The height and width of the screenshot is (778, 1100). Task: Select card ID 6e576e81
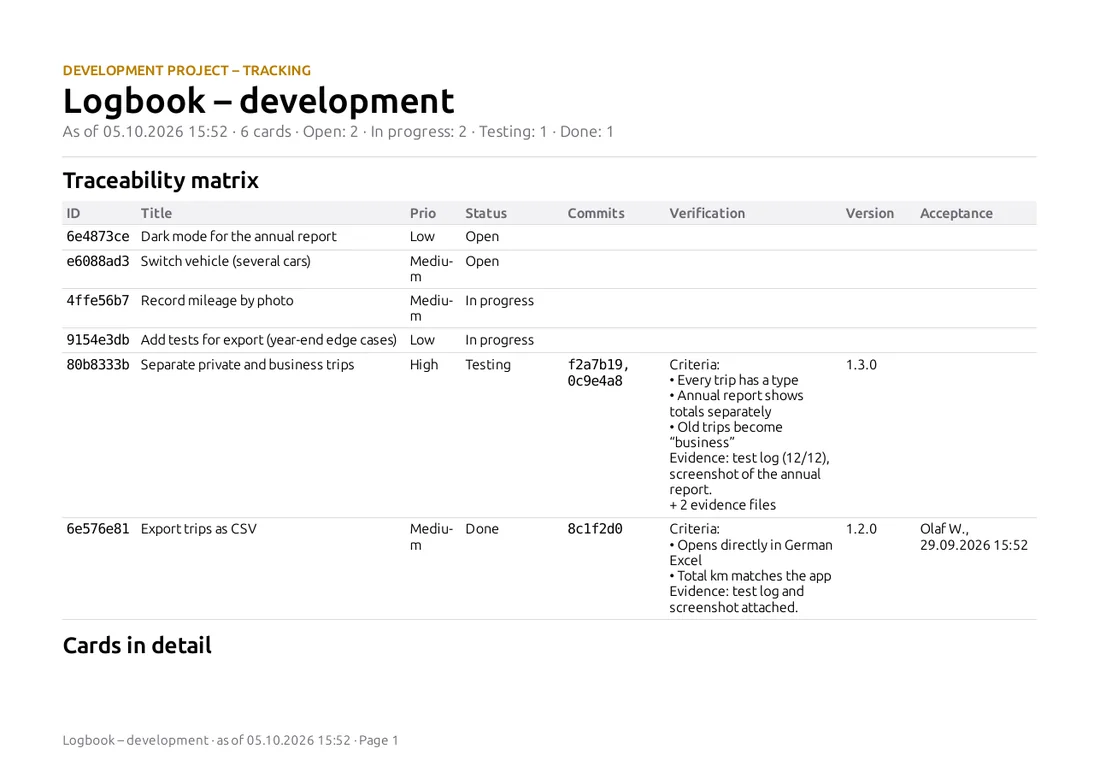pyautogui.click(x=98, y=529)
